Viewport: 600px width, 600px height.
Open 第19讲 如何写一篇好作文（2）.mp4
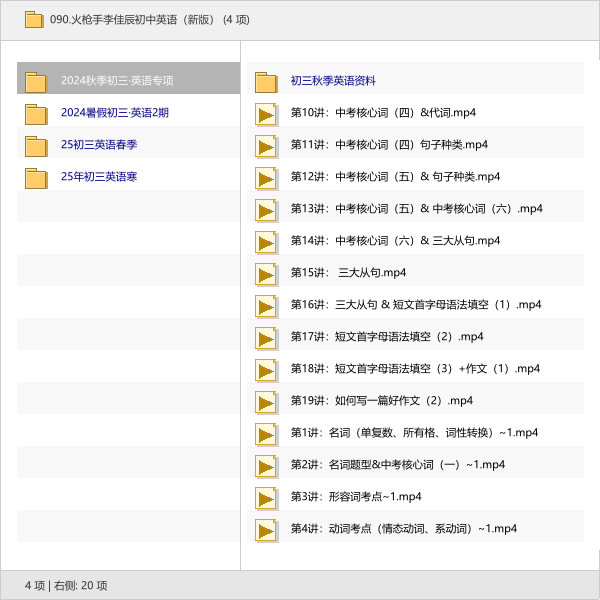click(381, 401)
